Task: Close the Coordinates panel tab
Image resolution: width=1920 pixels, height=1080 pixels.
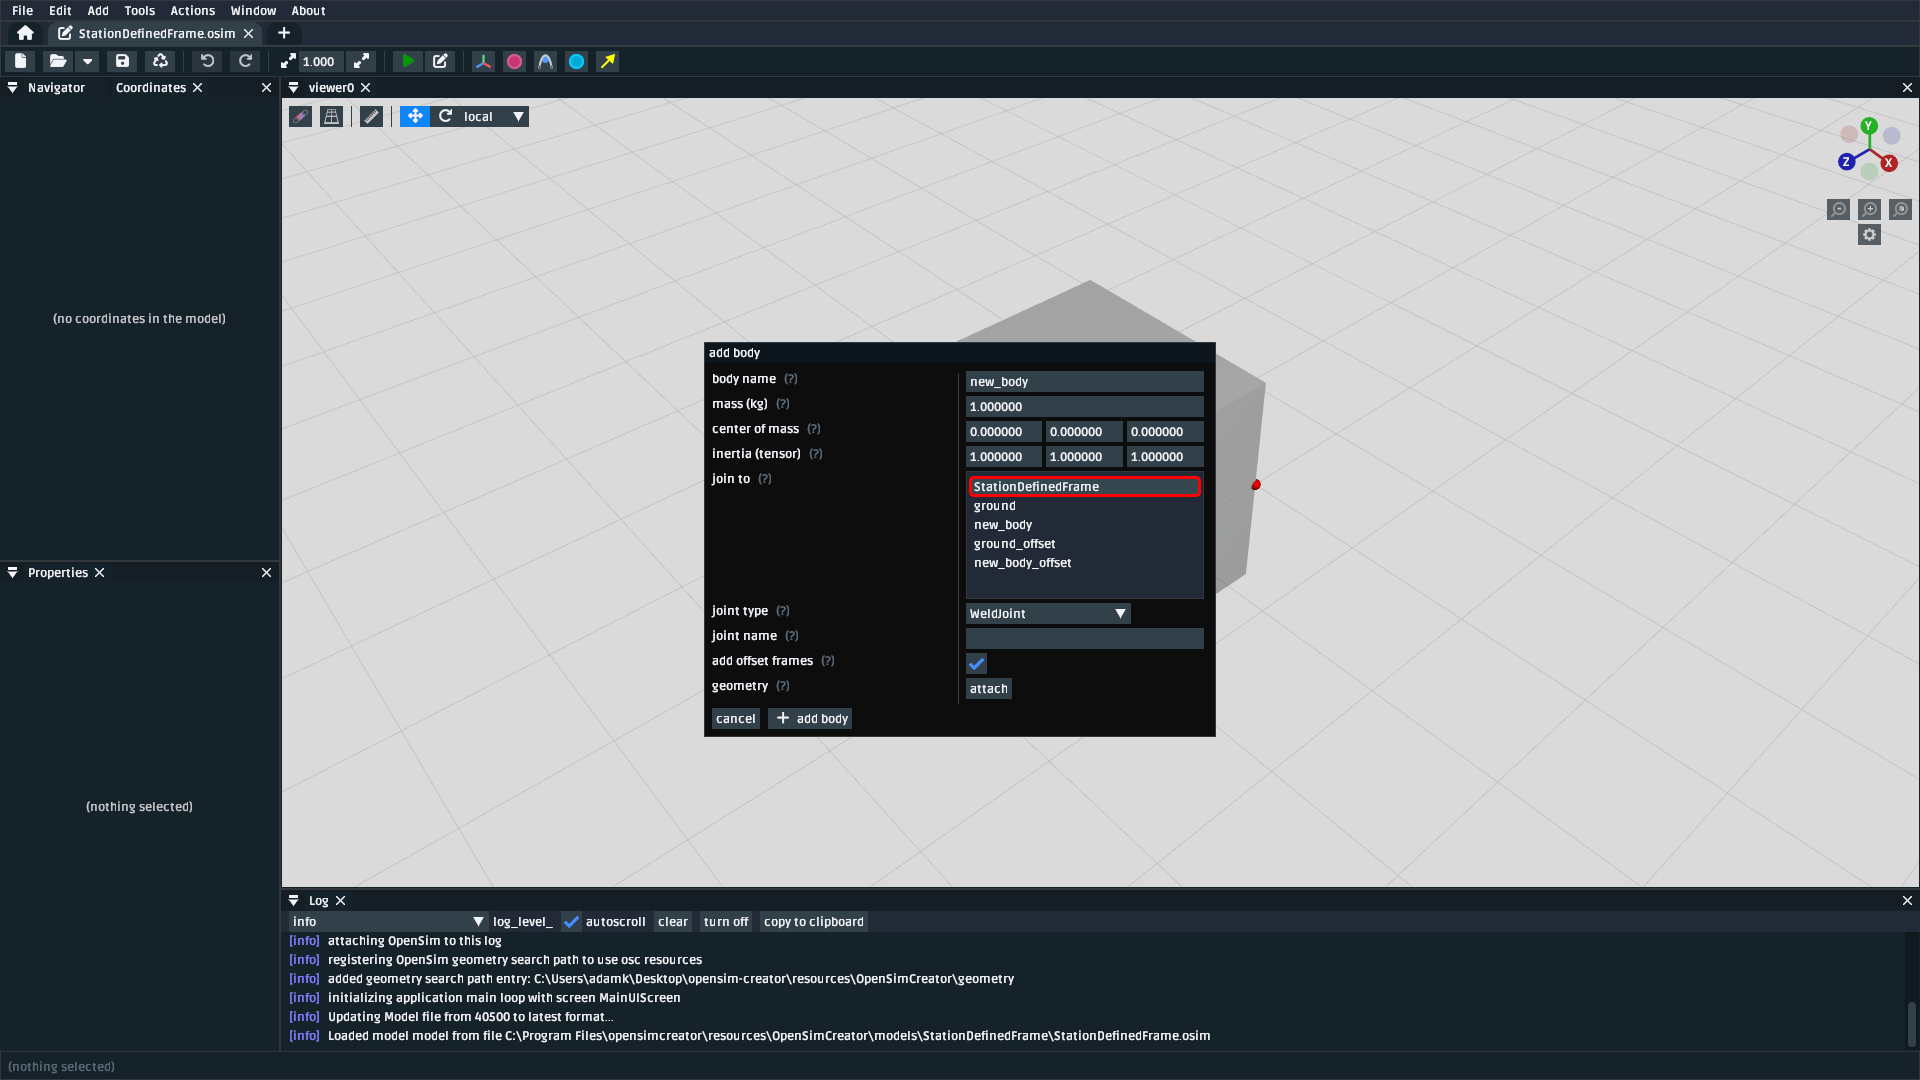Action: point(198,88)
